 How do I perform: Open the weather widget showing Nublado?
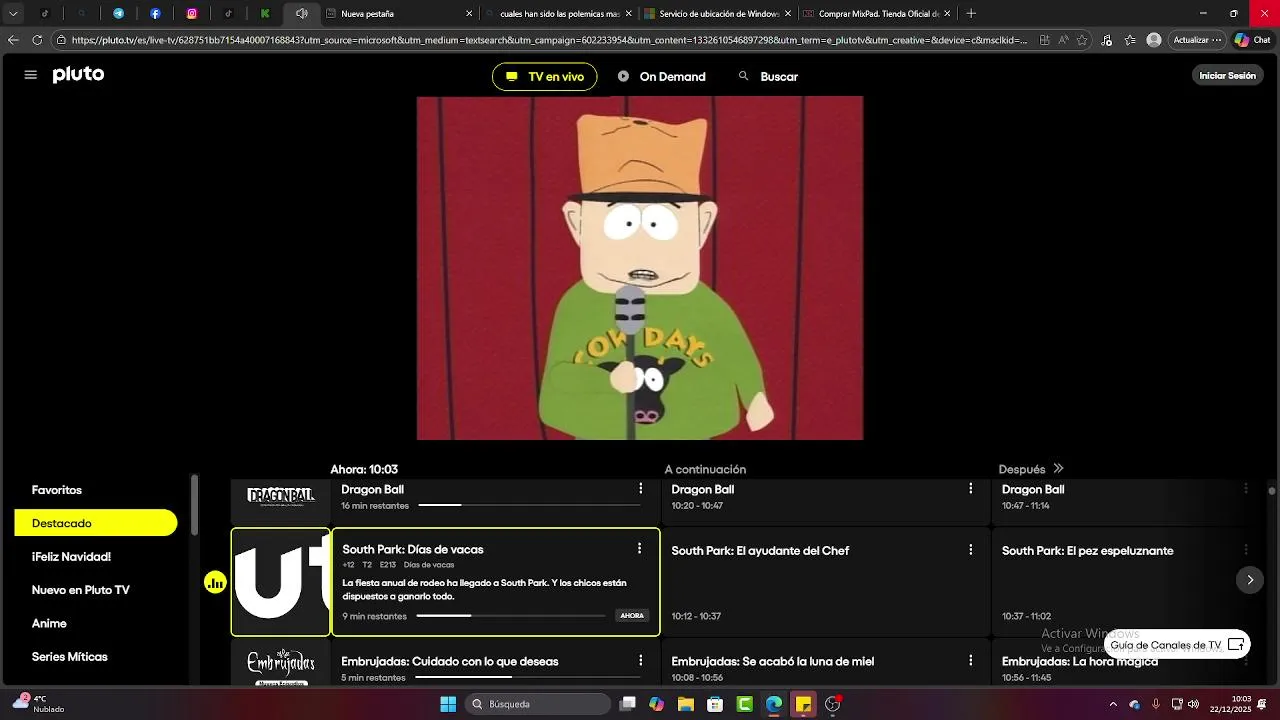[40, 704]
